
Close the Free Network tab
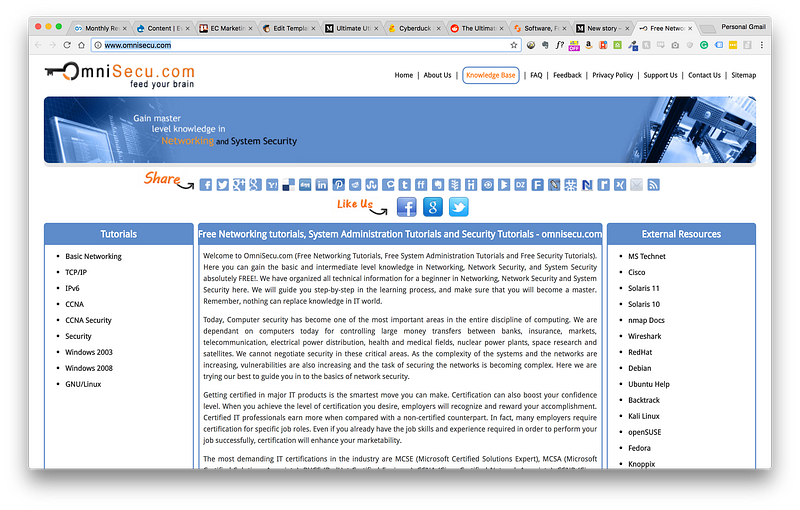tap(690, 29)
